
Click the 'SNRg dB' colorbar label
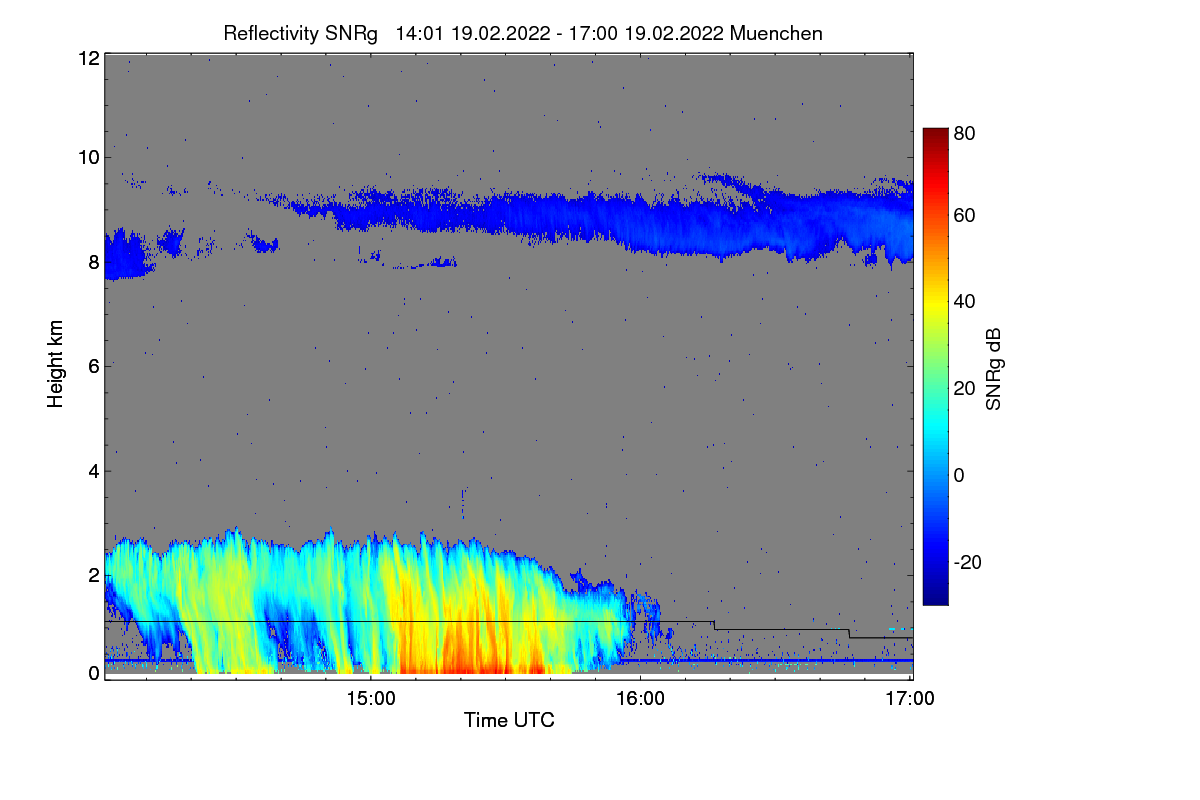pyautogui.click(x=993, y=369)
